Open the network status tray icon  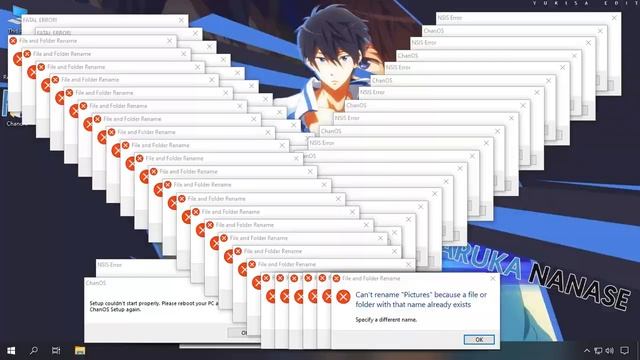point(598,351)
